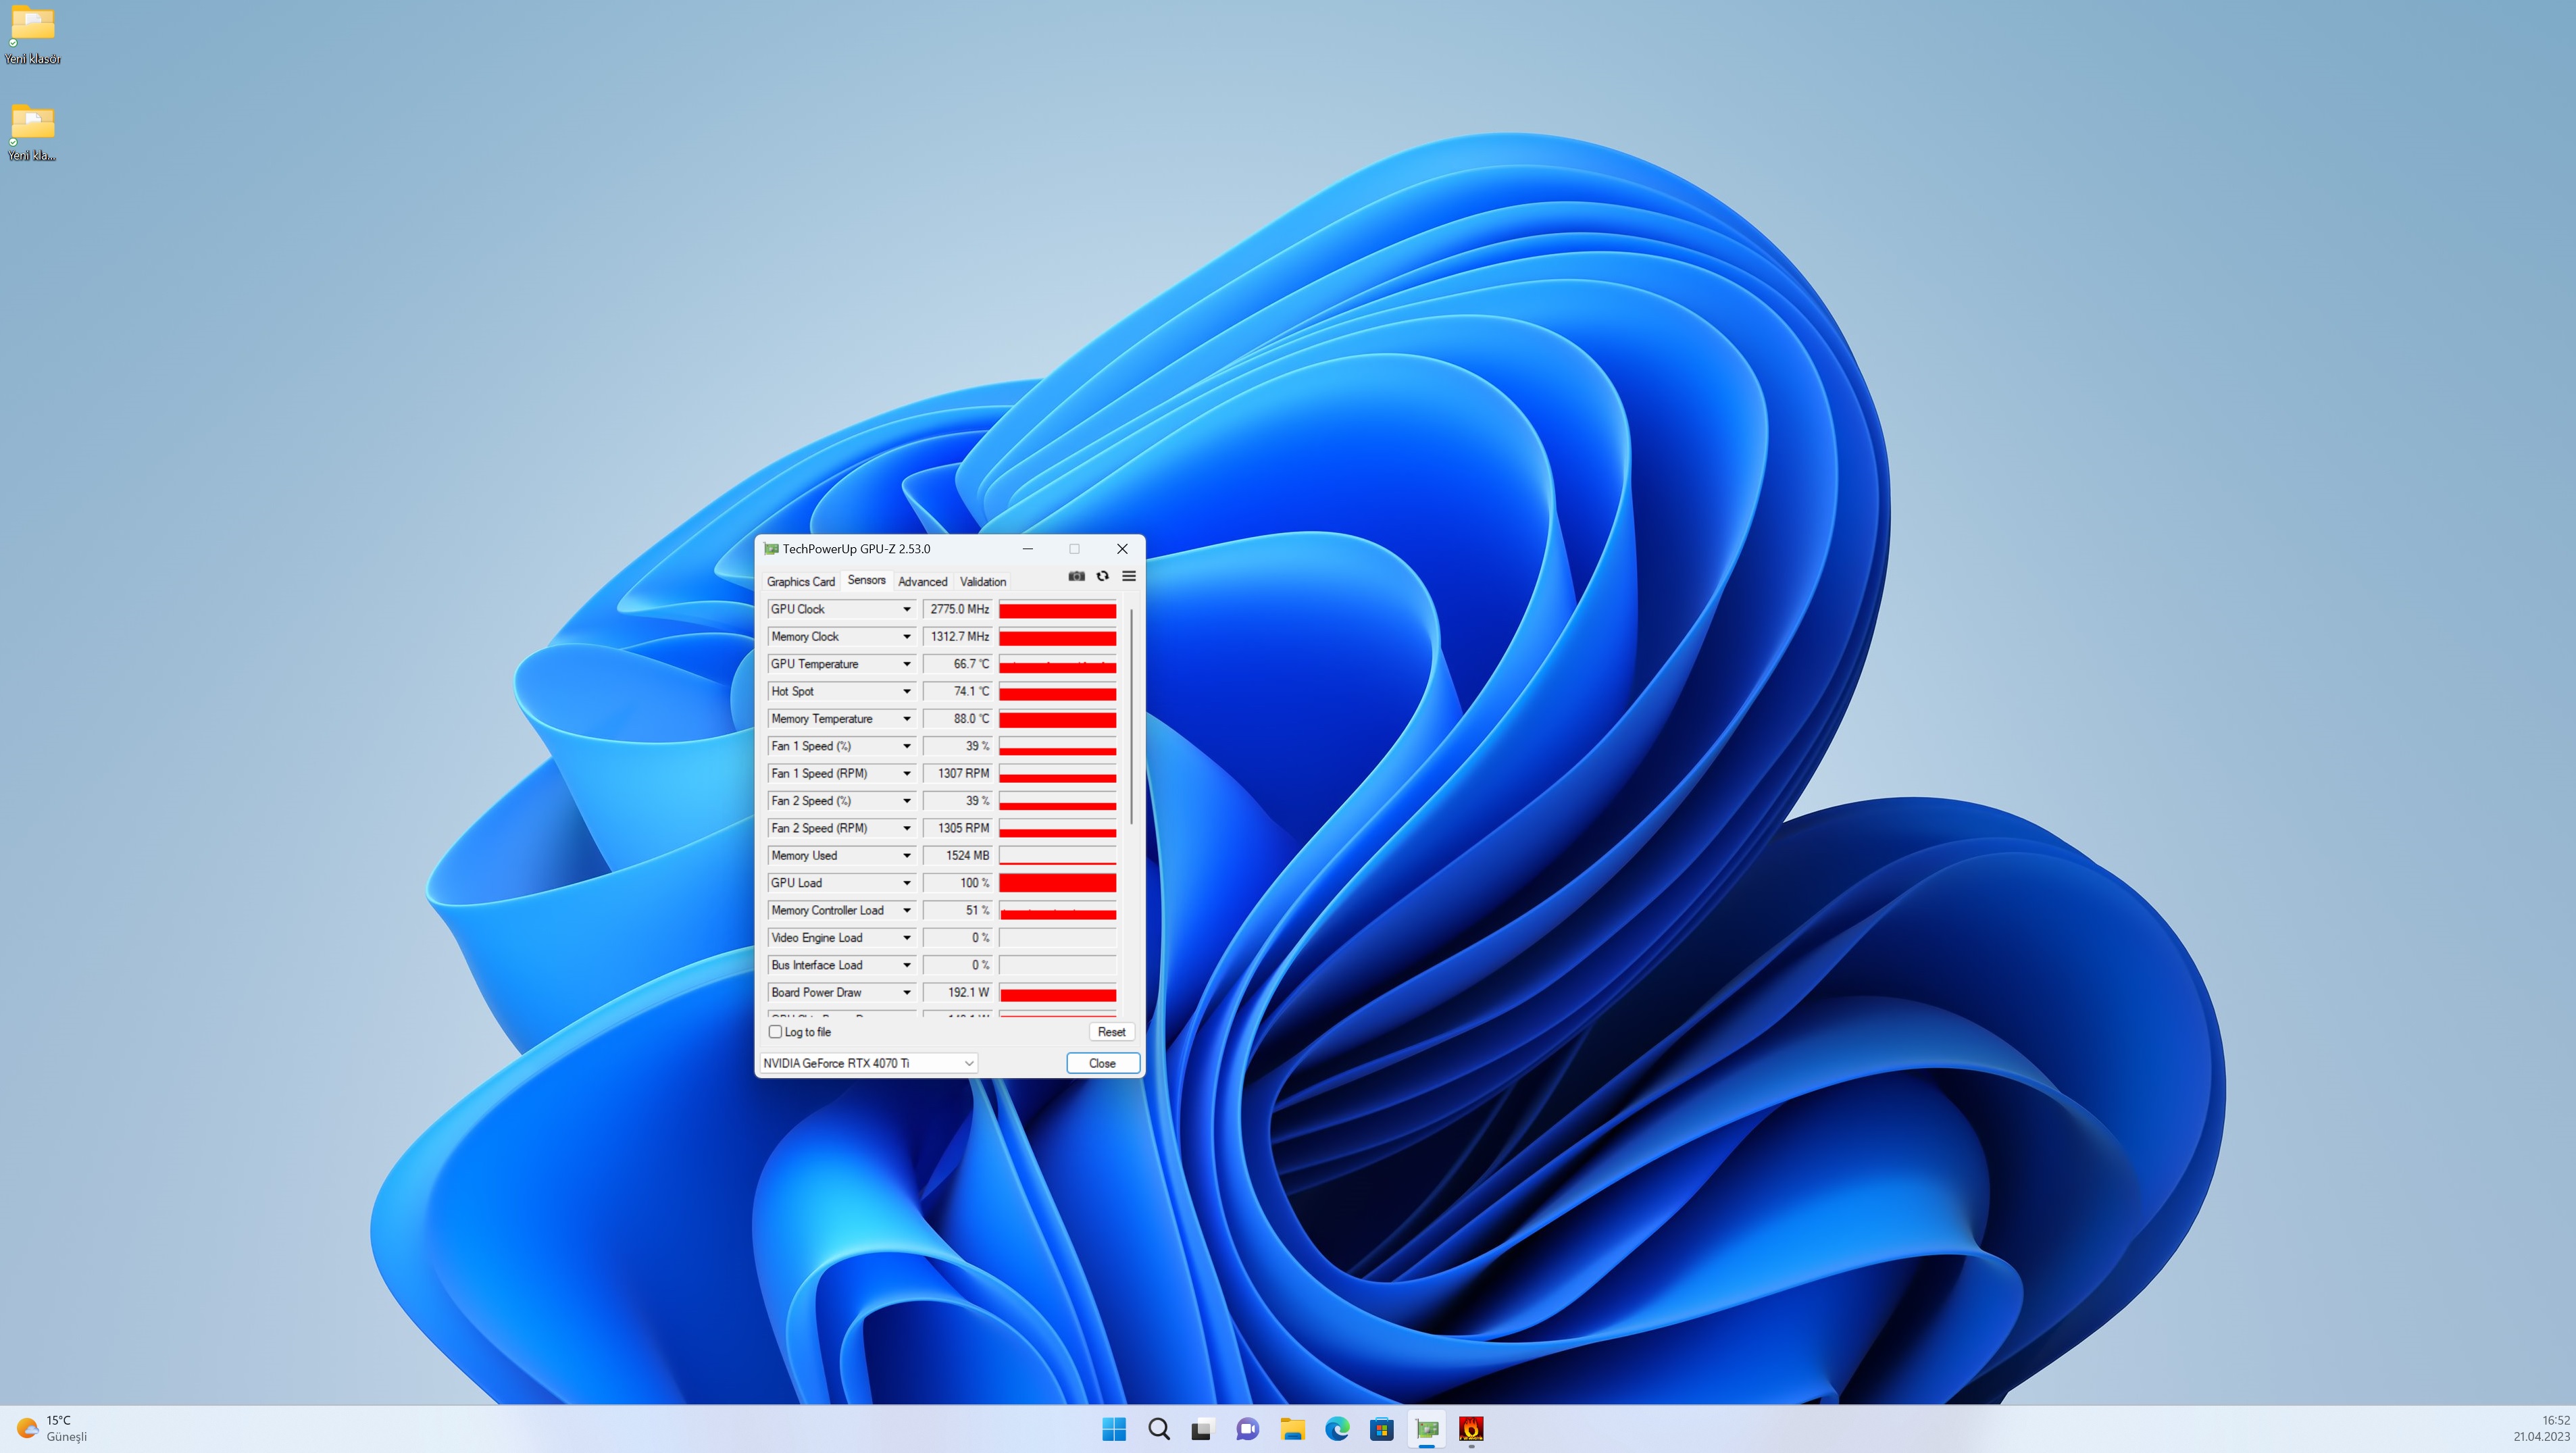Expand the Hot Spot sensor dropdown

(907, 692)
